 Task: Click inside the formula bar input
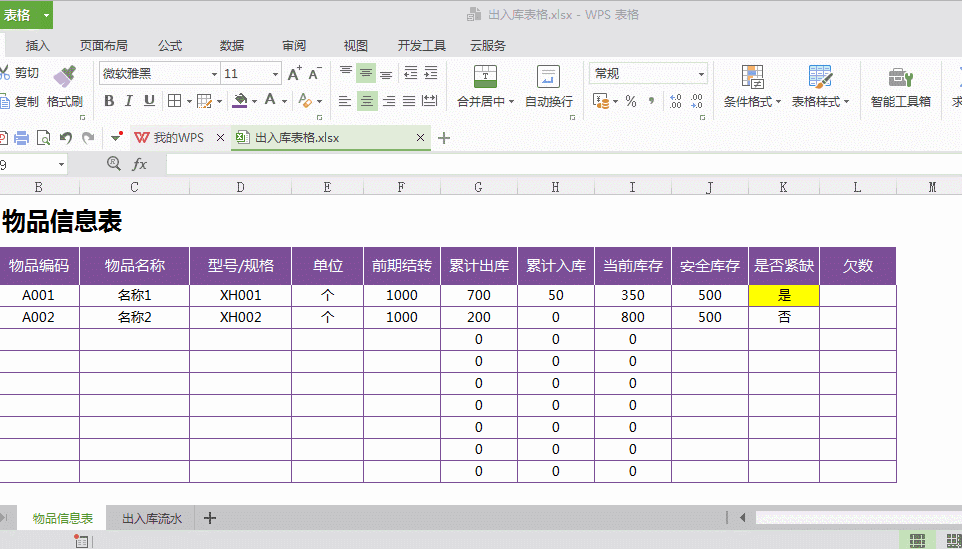[x=563, y=164]
